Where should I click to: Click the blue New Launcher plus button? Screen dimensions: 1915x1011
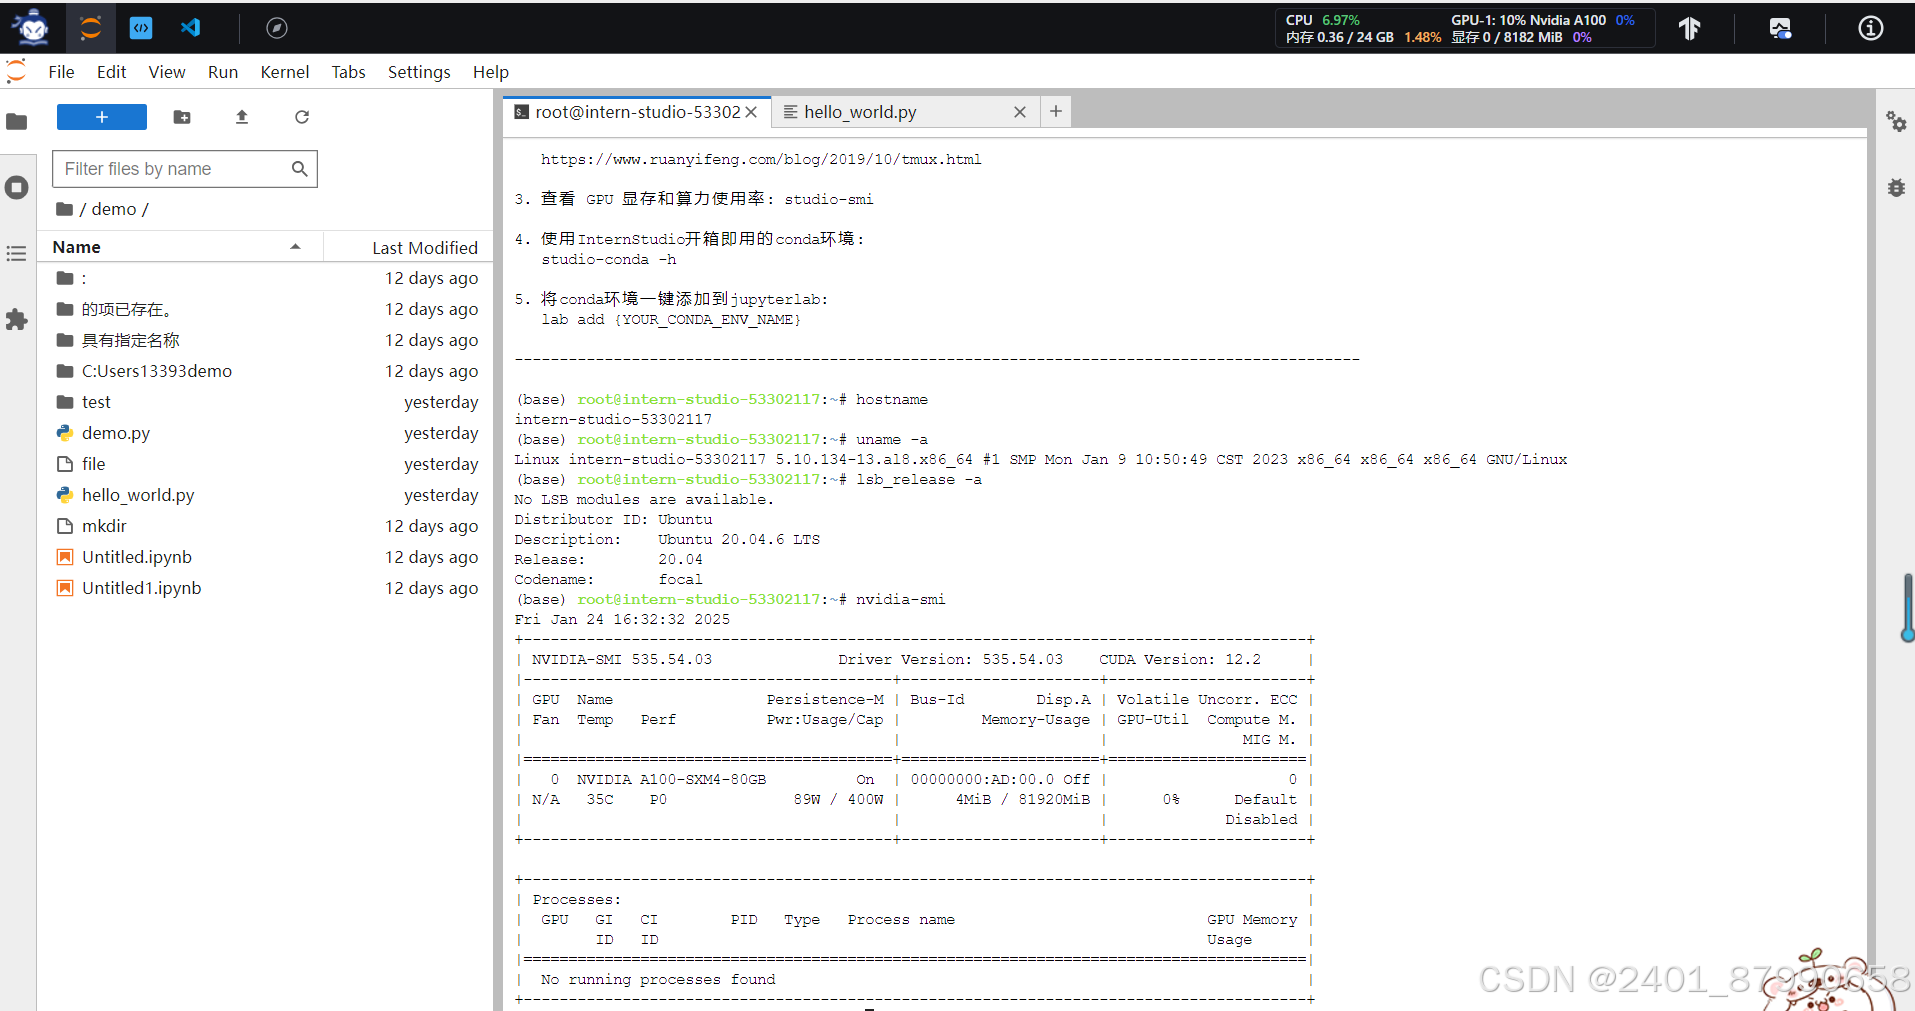pos(102,117)
